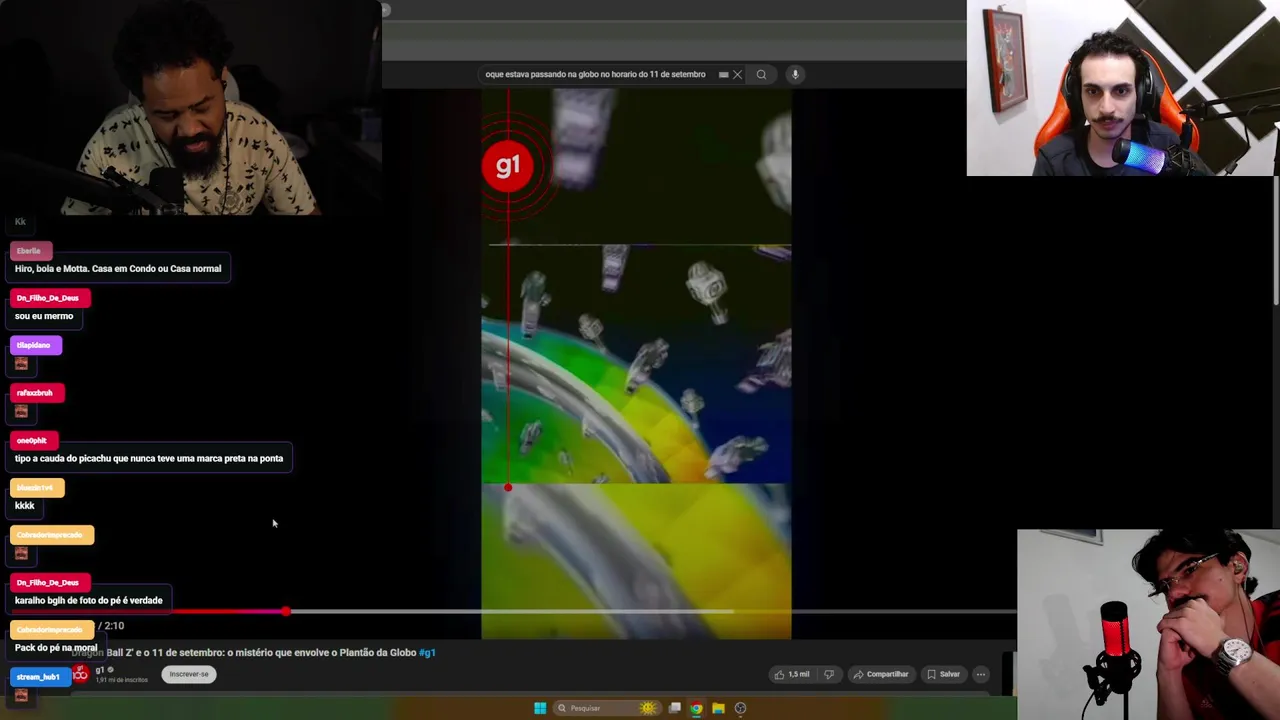This screenshot has height=720, width=1280.
Task: Open File Explorer from the taskbar
Action: [718, 708]
